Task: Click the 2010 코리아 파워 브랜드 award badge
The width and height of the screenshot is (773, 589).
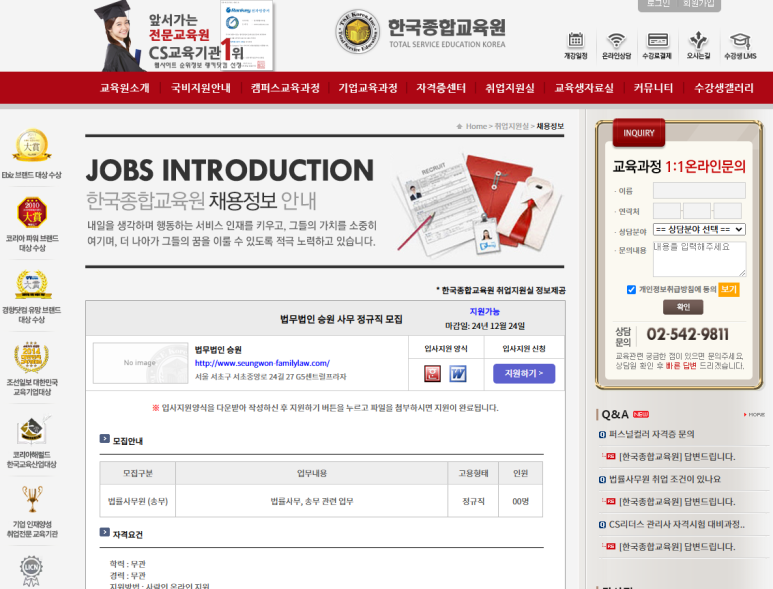Action: coord(32,212)
